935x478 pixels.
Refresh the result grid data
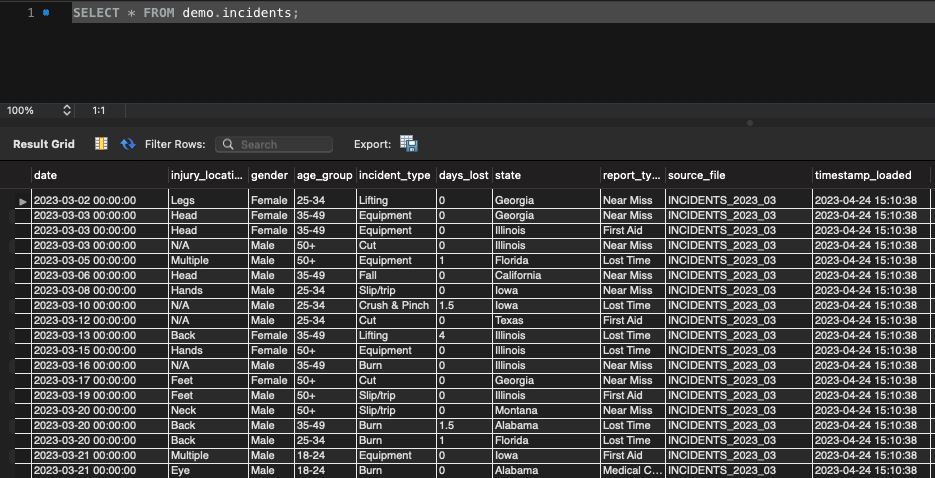pyautogui.click(x=128, y=144)
